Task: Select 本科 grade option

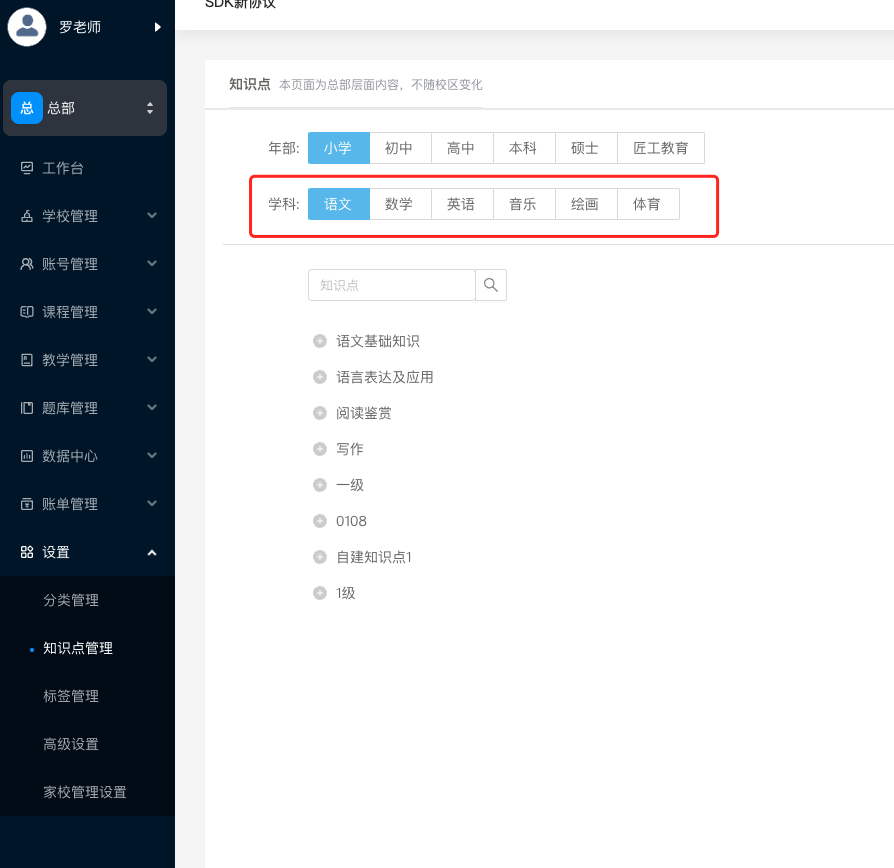Action: [524, 148]
